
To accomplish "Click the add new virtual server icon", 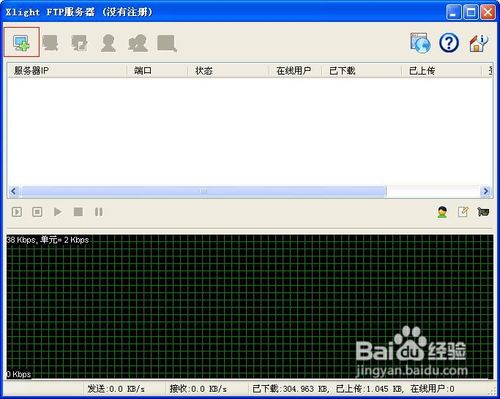I will pyautogui.click(x=22, y=43).
